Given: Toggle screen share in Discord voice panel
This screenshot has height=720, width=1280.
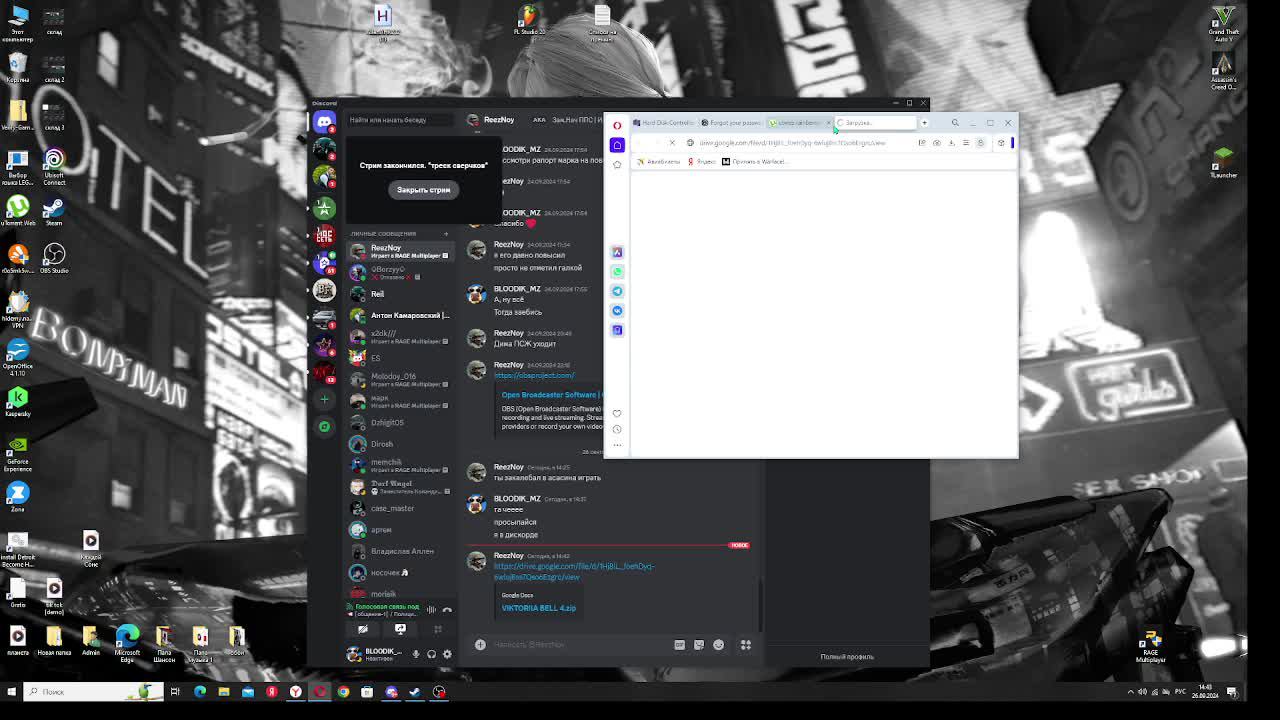Looking at the screenshot, I should pyautogui.click(x=400, y=629).
